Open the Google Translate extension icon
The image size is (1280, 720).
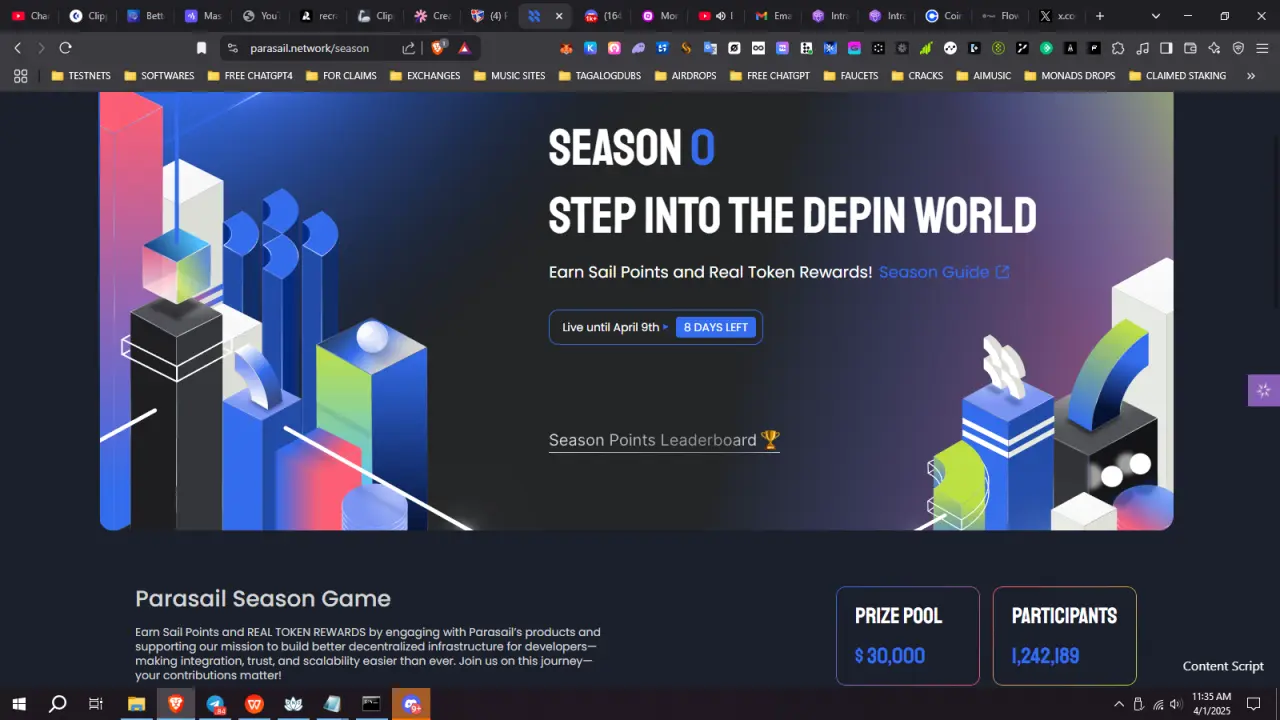[710, 48]
